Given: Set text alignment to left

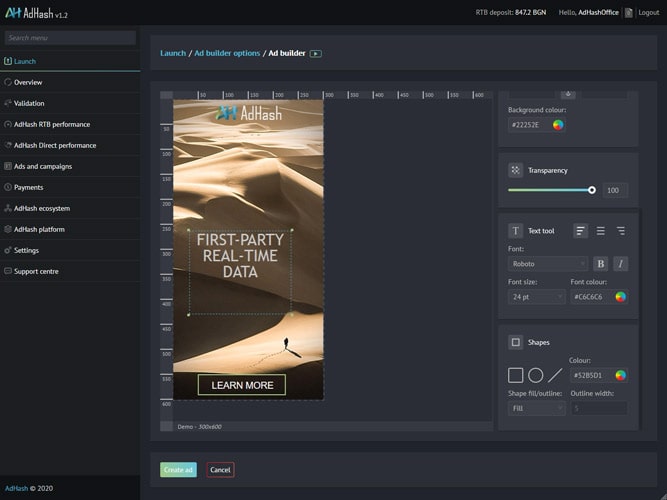Looking at the screenshot, I should [581, 231].
